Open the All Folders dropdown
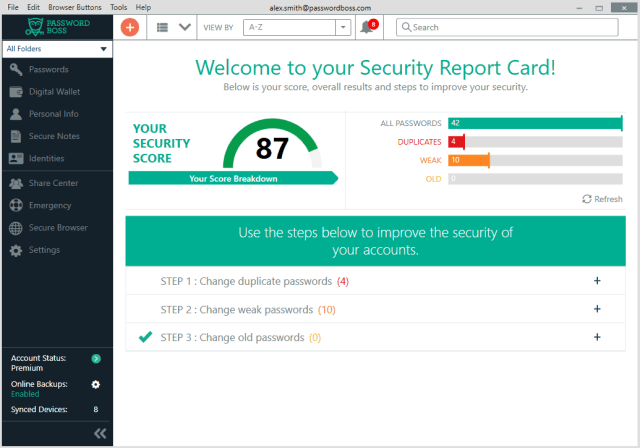Image resolution: width=640 pixels, height=448 pixels. click(56, 48)
